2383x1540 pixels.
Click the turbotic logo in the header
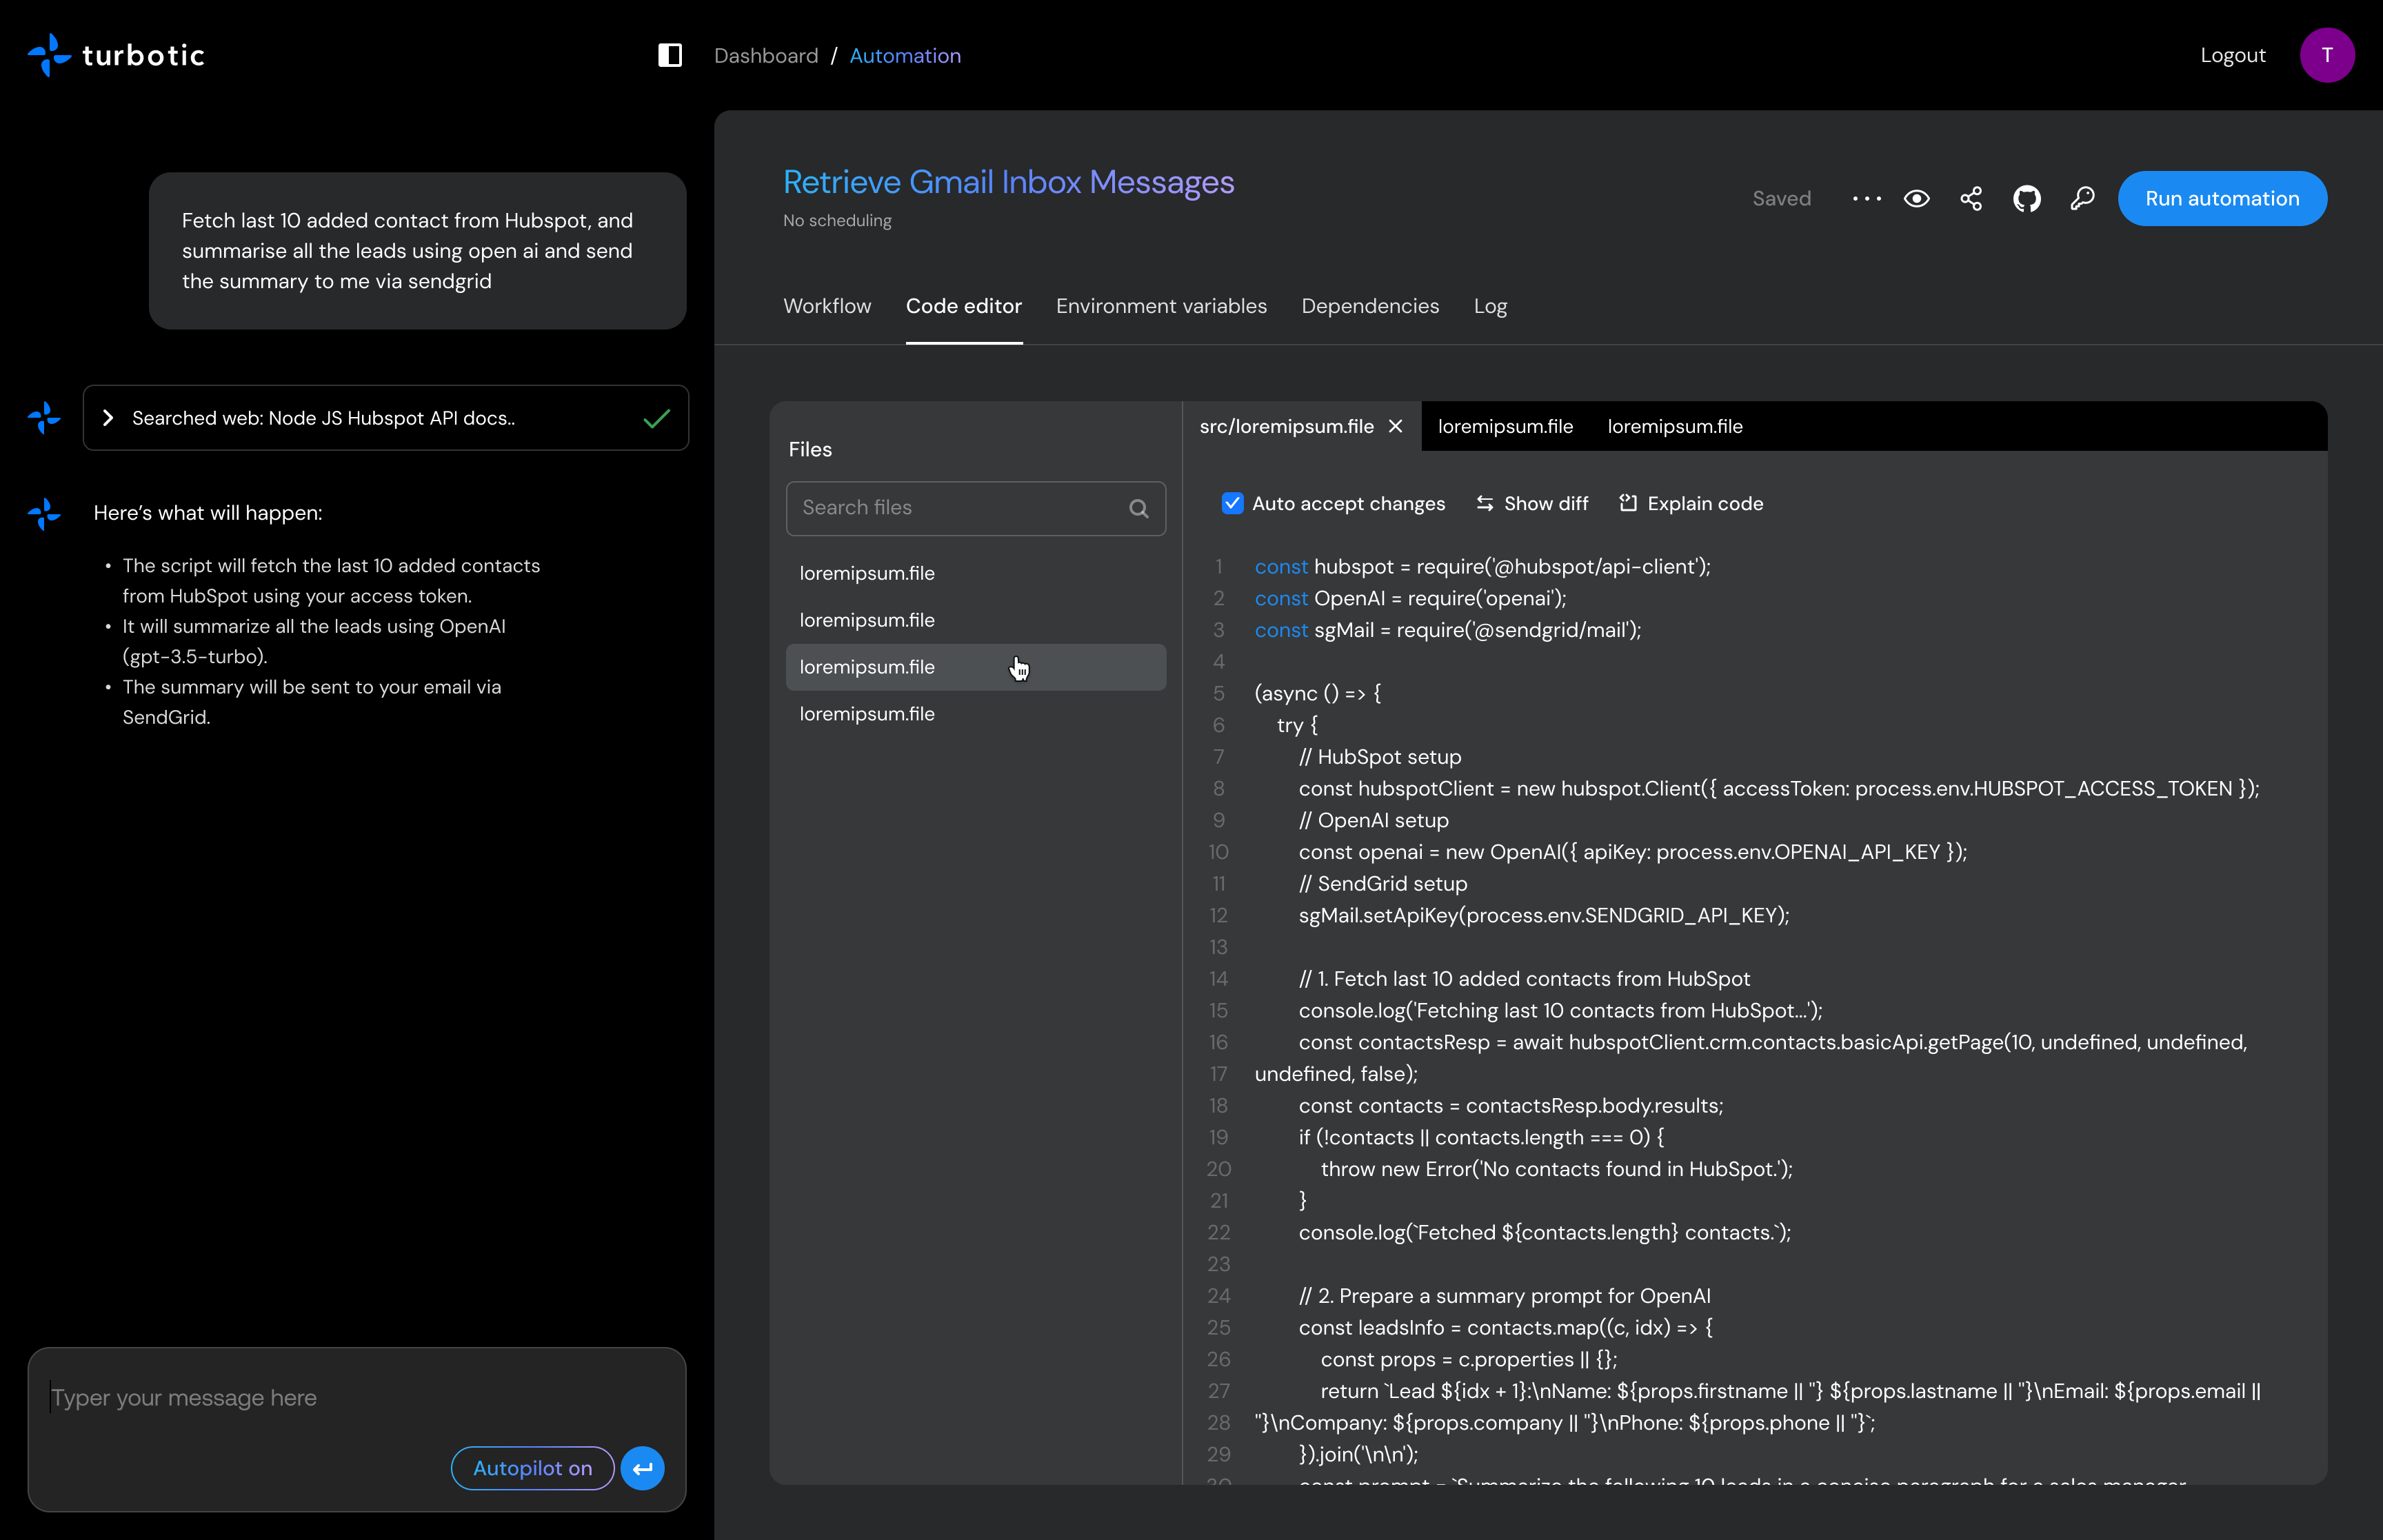(115, 55)
